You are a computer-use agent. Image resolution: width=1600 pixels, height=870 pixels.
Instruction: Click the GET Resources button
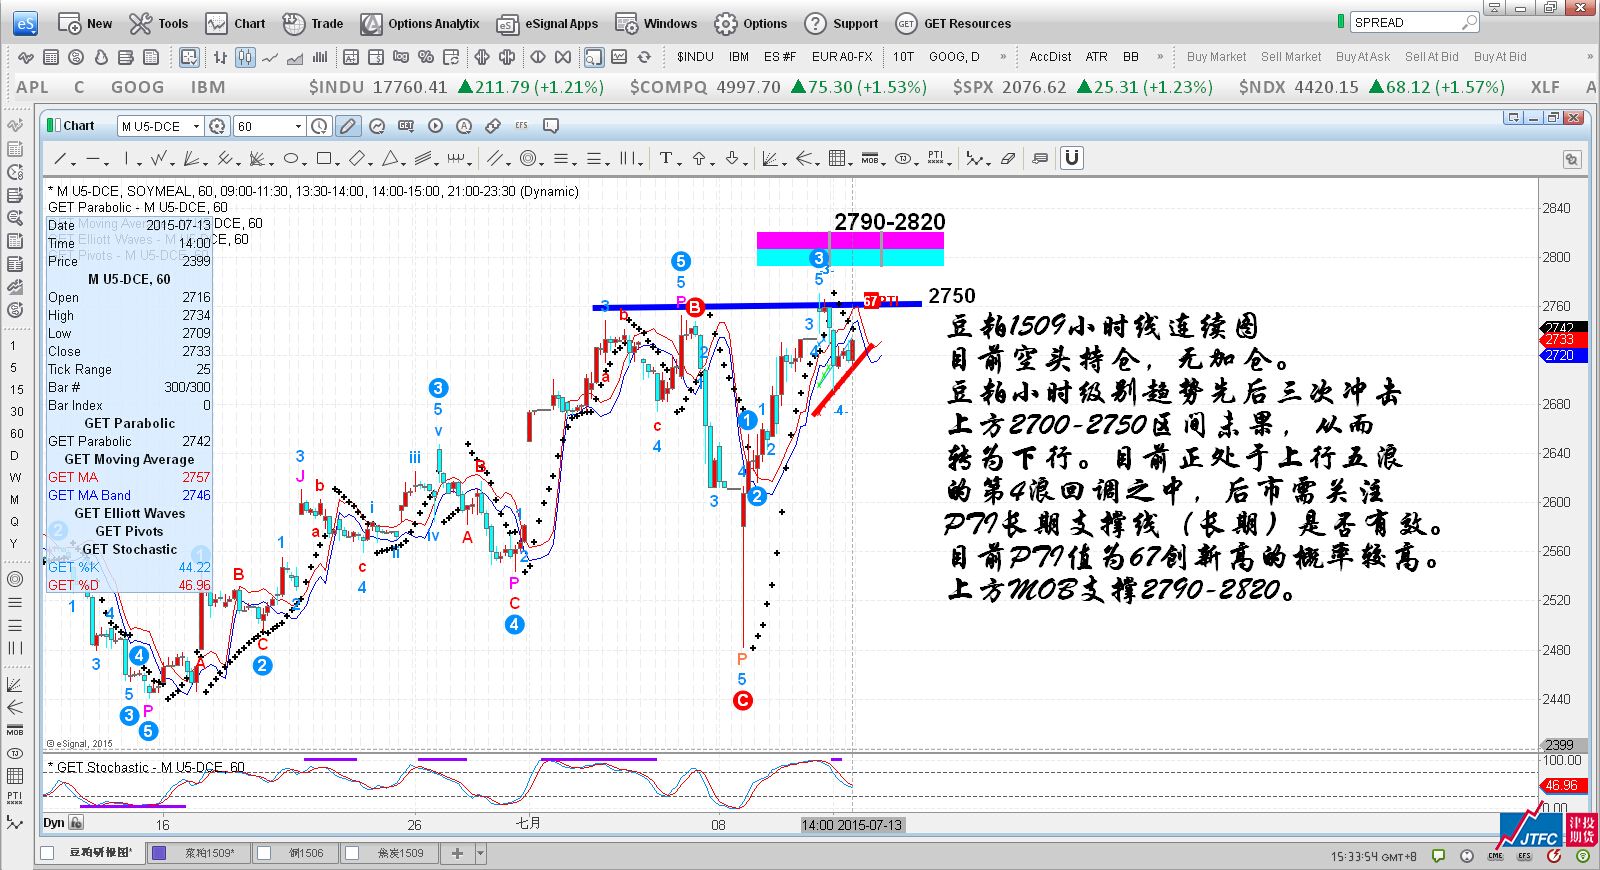click(x=954, y=23)
